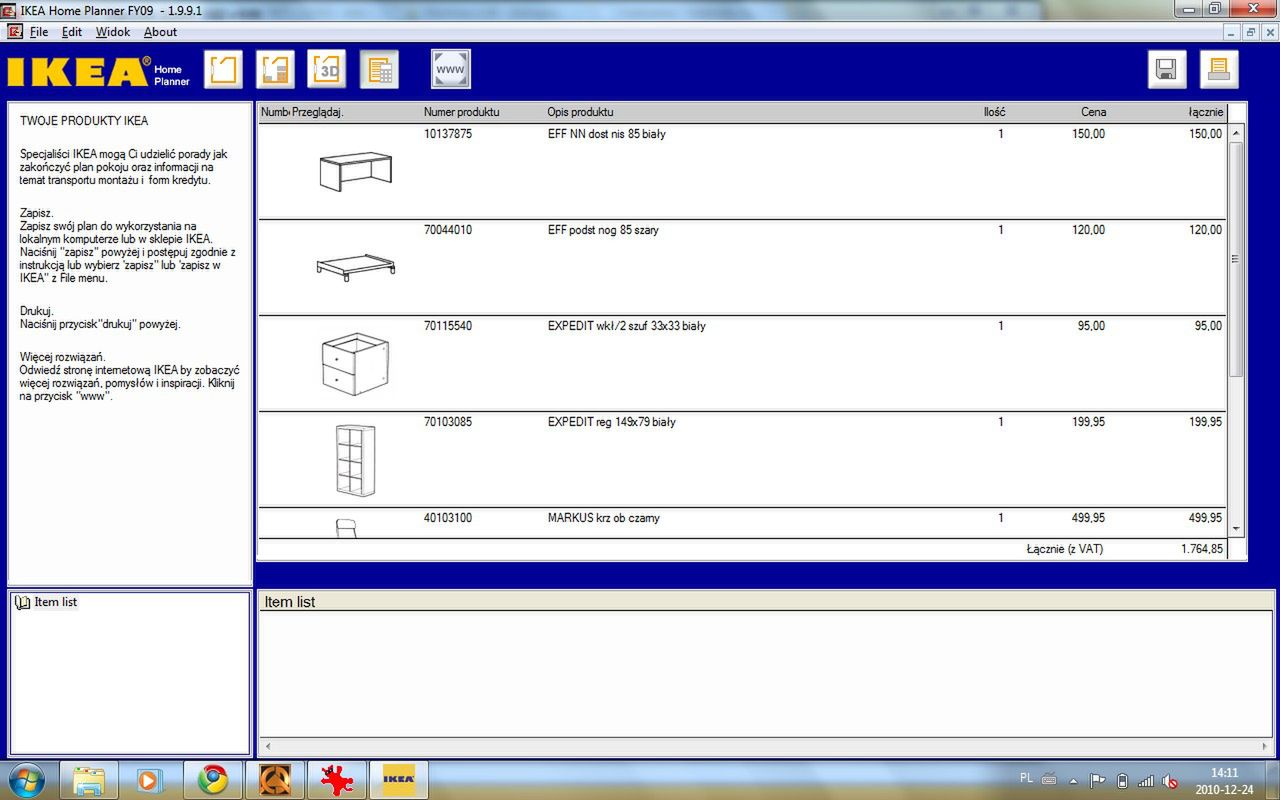Open the Widok menu
Screen dimensions: 1280x800
(113, 32)
